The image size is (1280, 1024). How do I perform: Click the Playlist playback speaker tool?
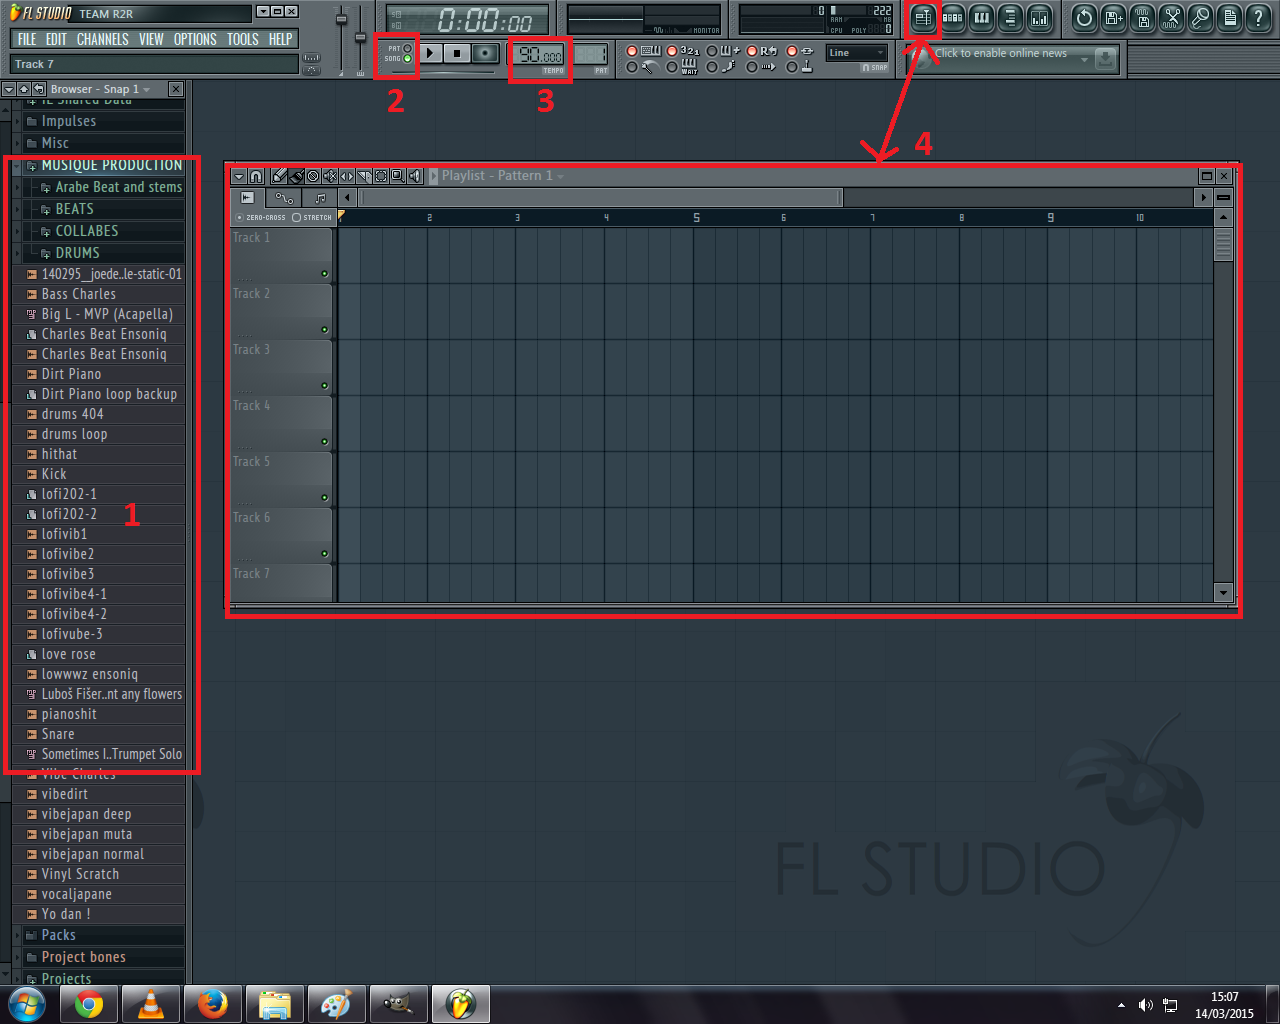coord(415,176)
